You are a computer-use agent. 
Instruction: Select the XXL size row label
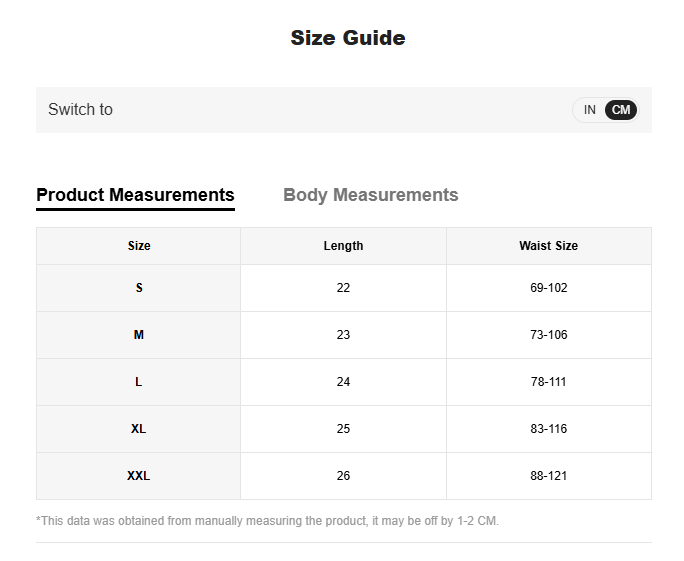pos(139,476)
